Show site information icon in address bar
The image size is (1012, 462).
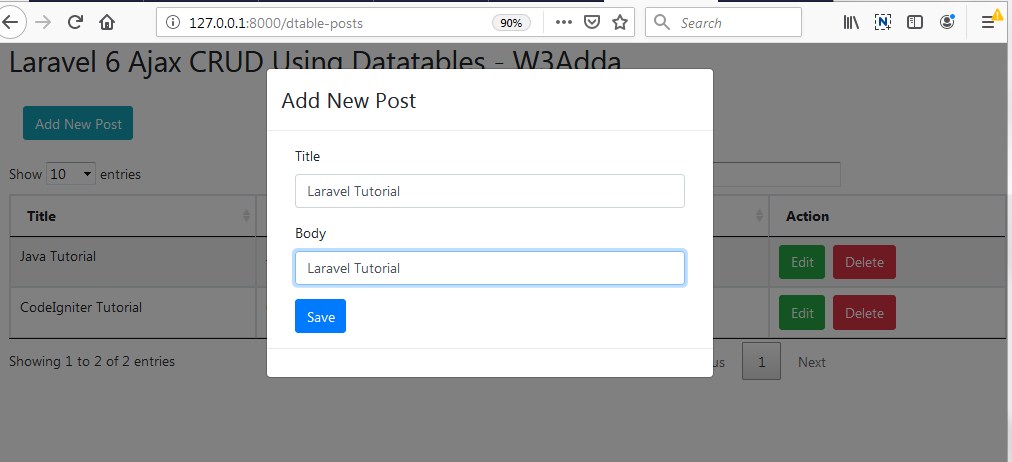(x=172, y=23)
